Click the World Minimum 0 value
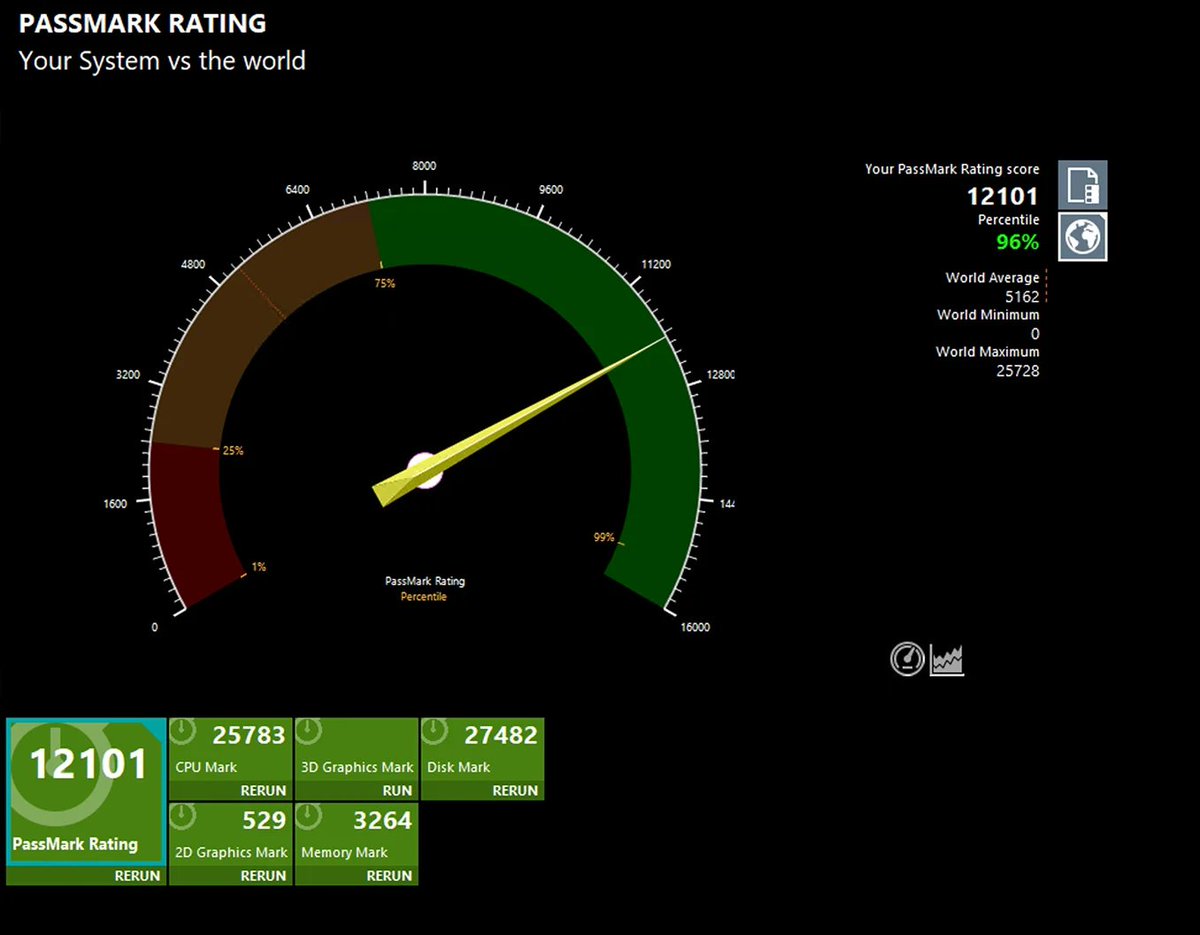The width and height of the screenshot is (1200, 935). 1035,334
